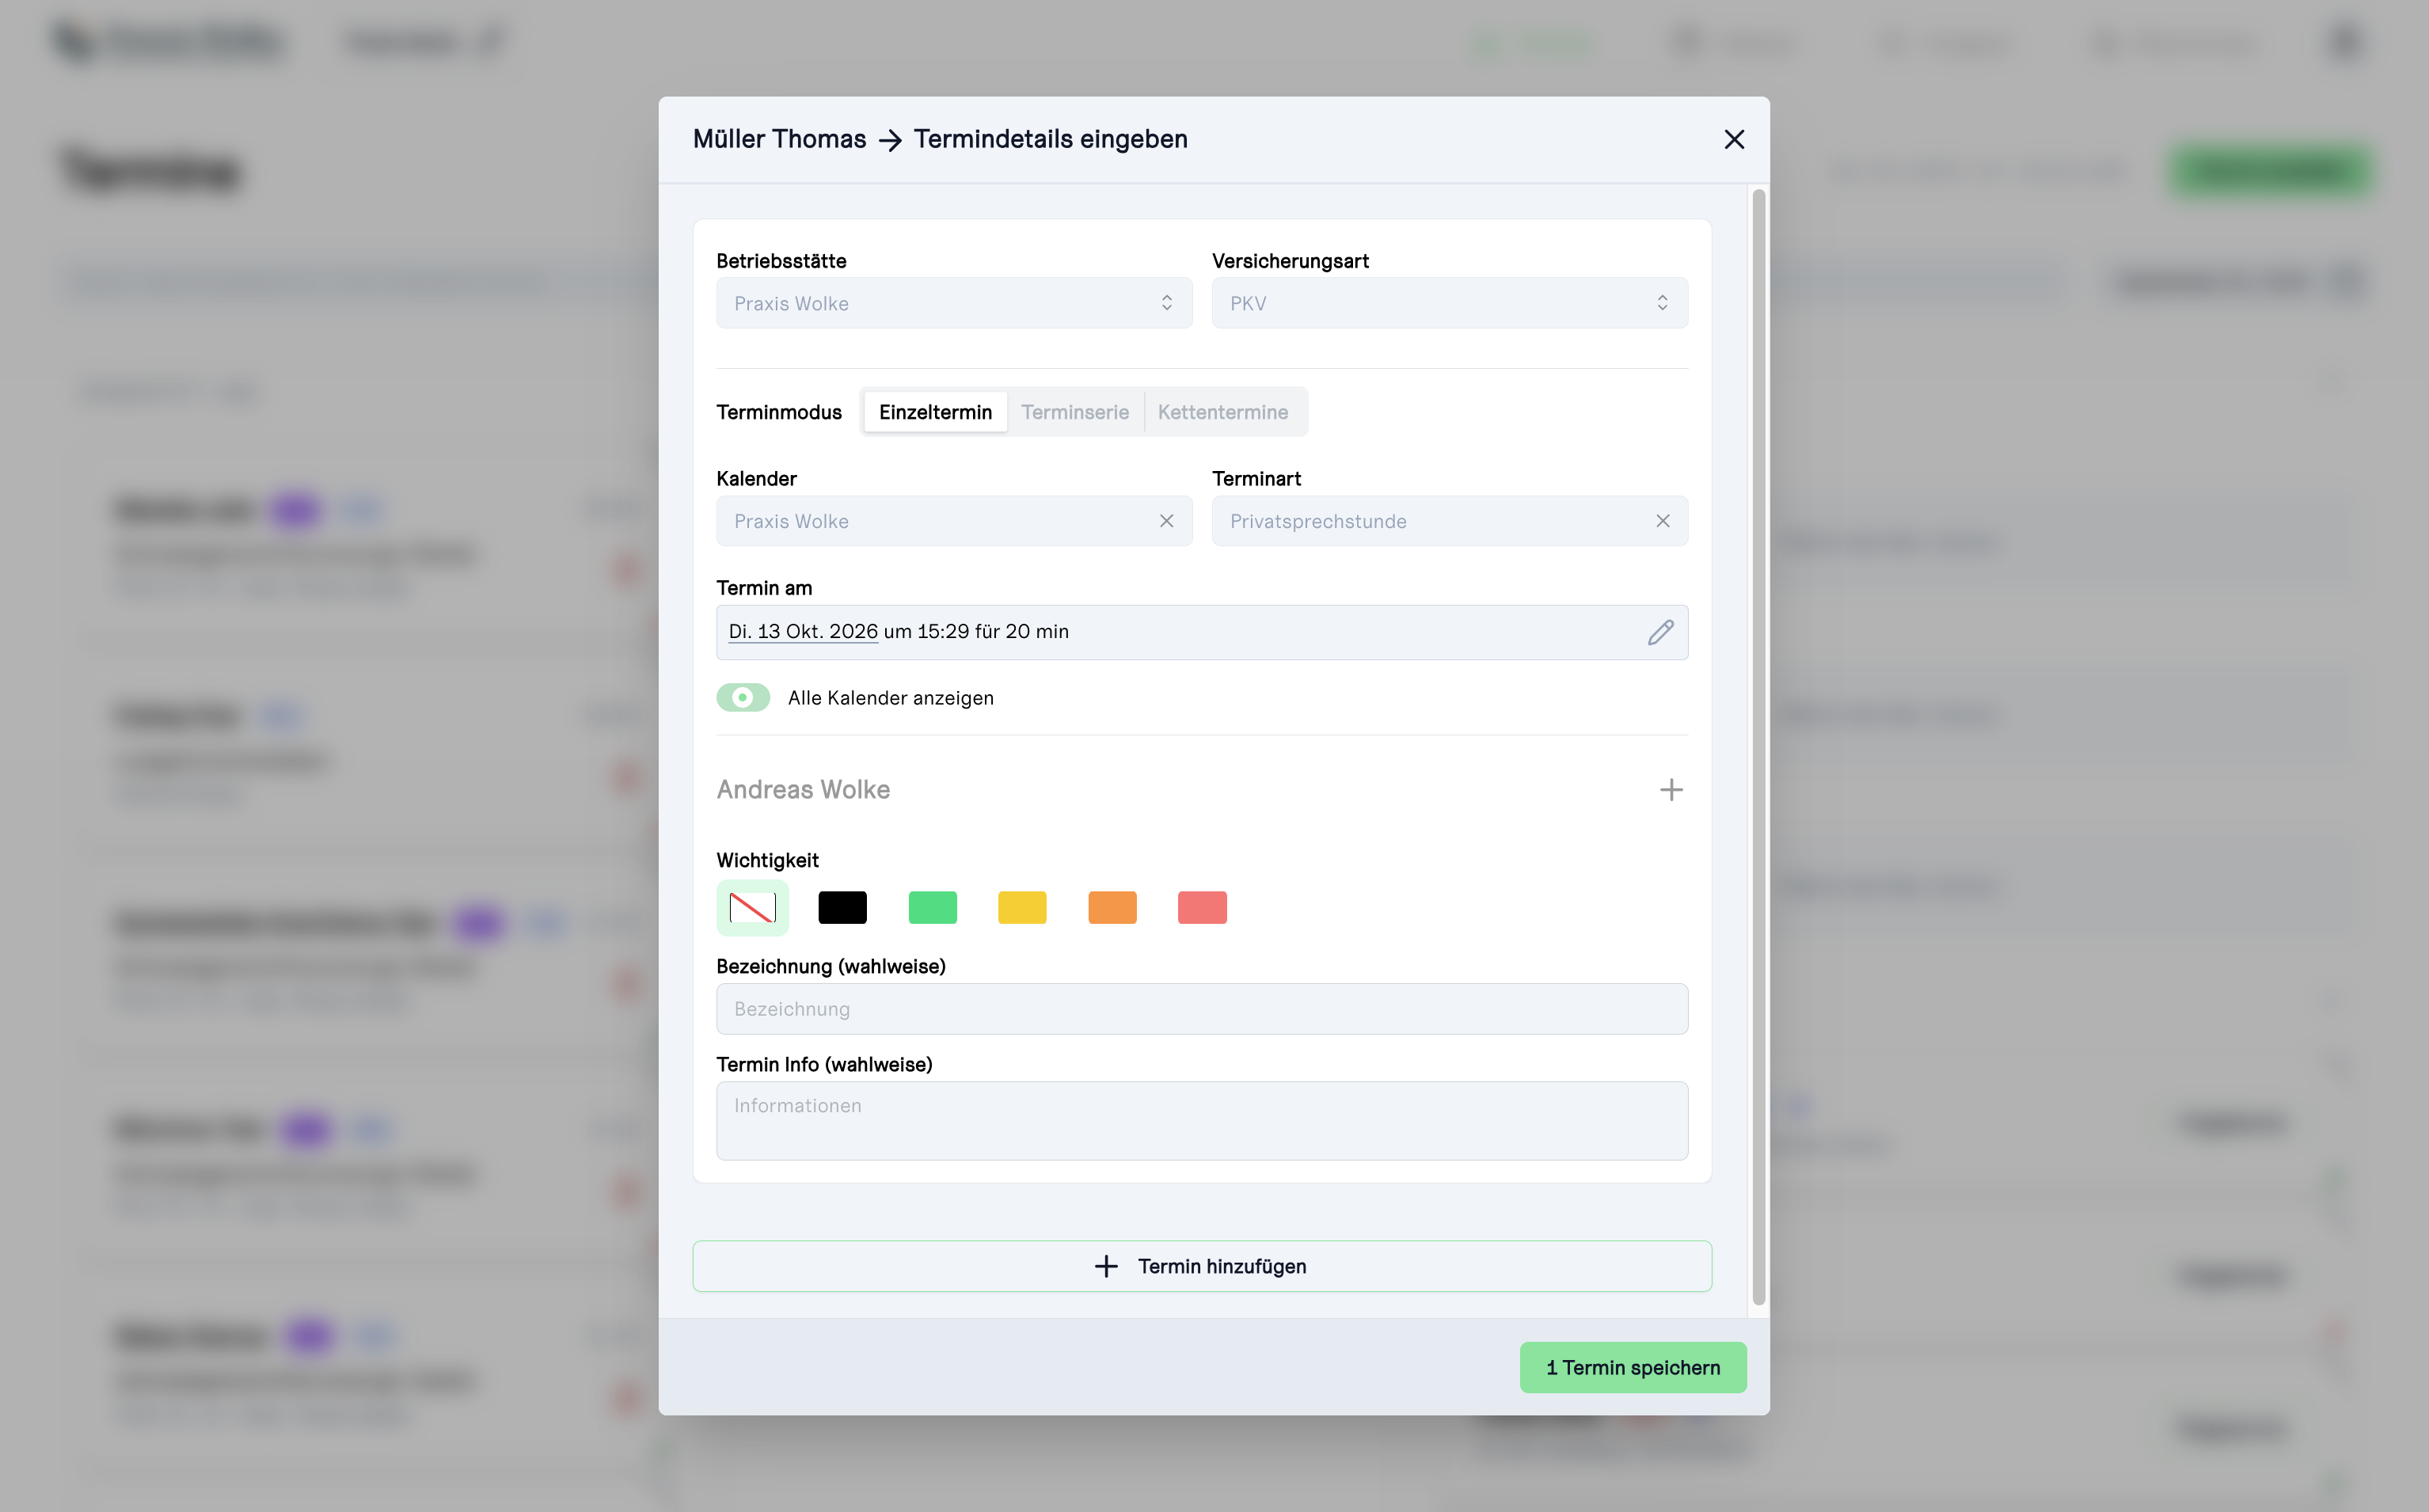Click the Andreas Wolke heading

point(803,790)
